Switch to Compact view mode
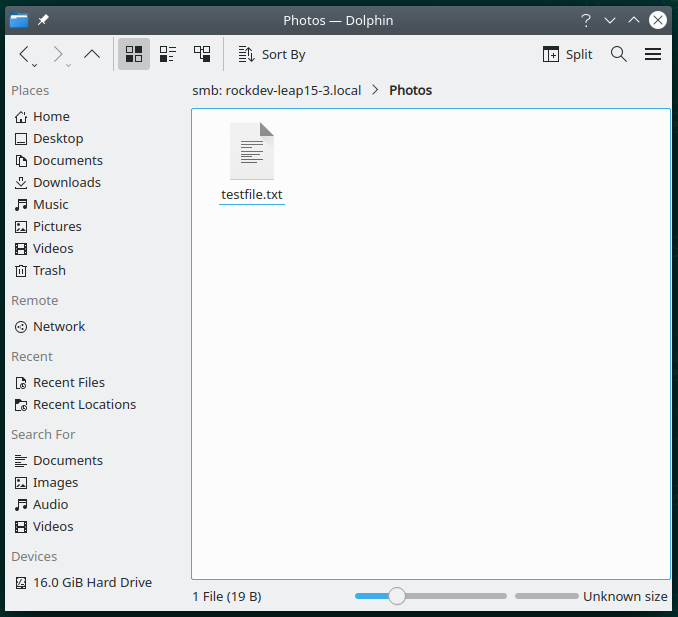The image size is (678, 617). click(x=168, y=54)
